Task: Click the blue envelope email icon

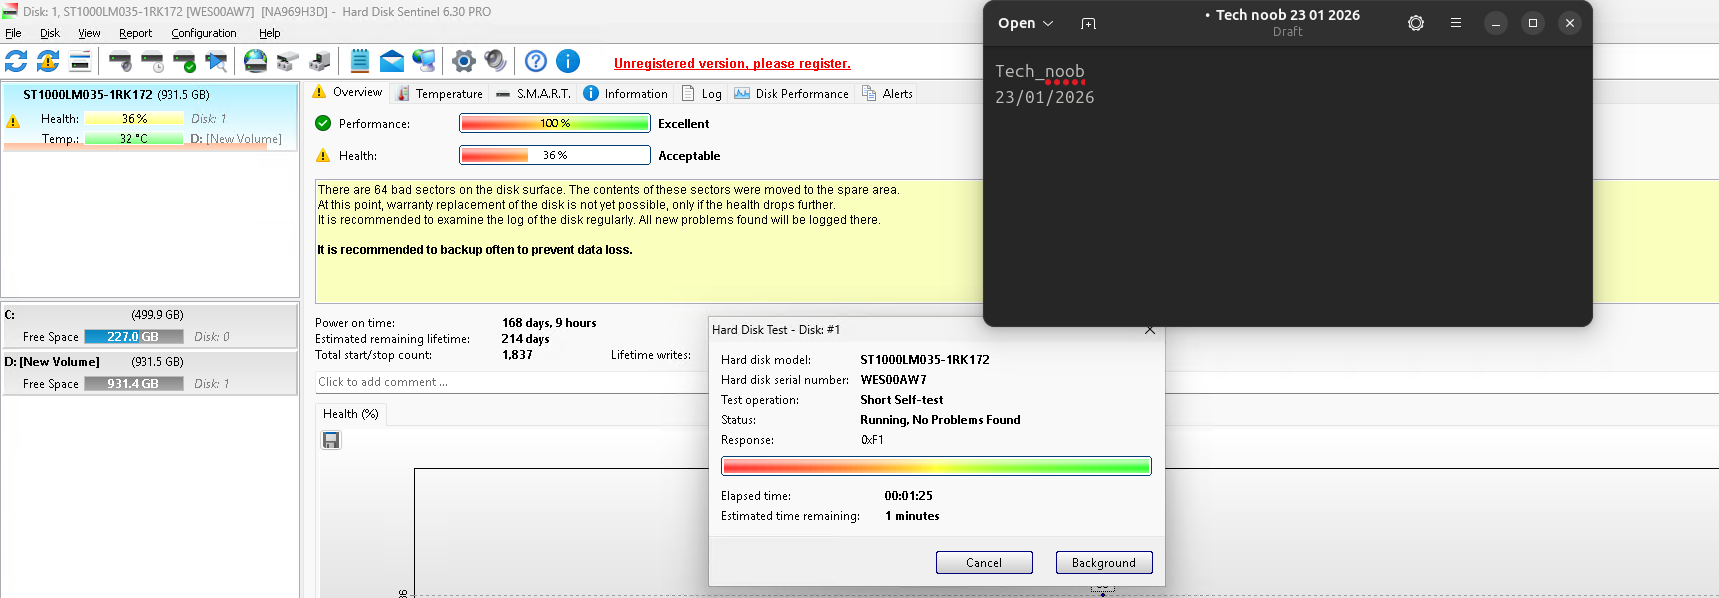Action: pos(392,62)
